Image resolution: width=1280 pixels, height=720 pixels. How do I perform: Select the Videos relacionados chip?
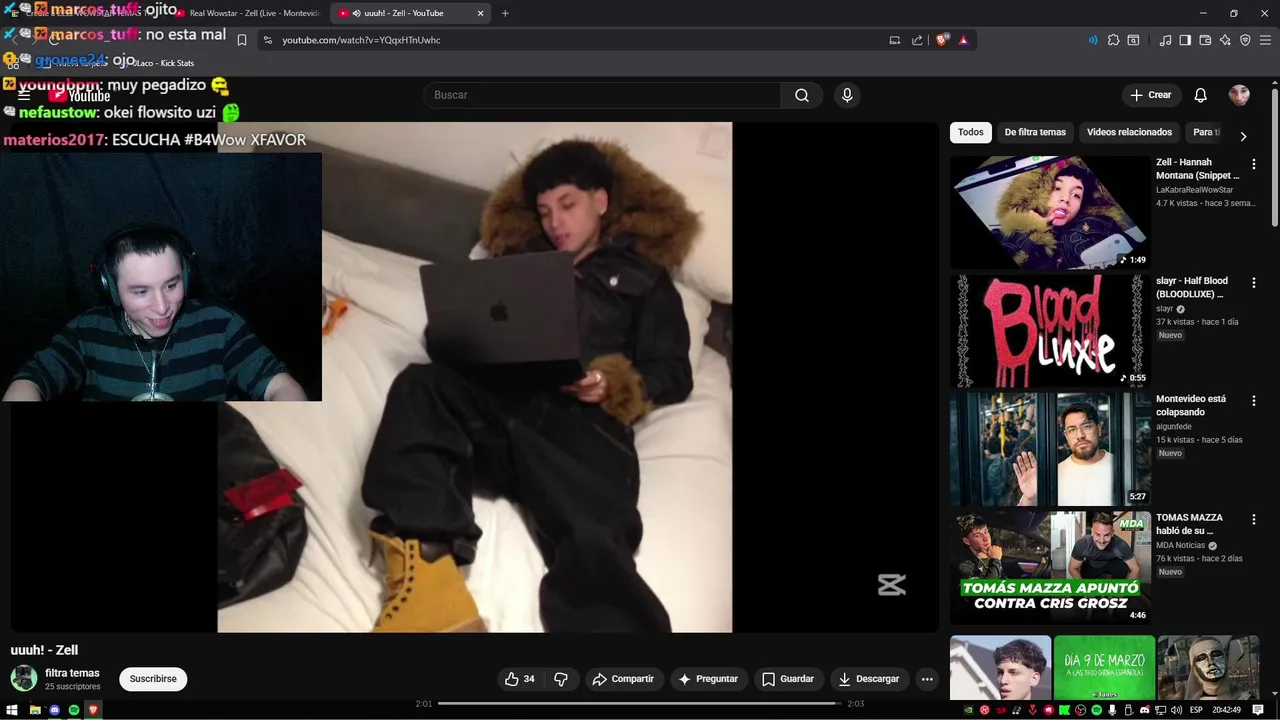click(1129, 132)
